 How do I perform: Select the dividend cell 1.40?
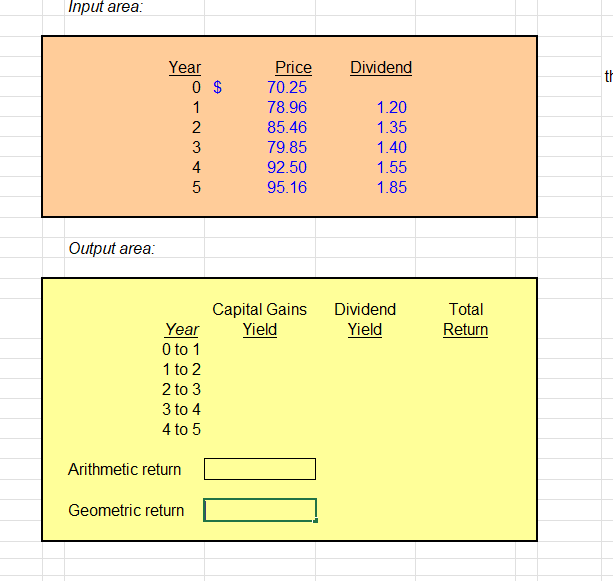pyautogui.click(x=391, y=147)
